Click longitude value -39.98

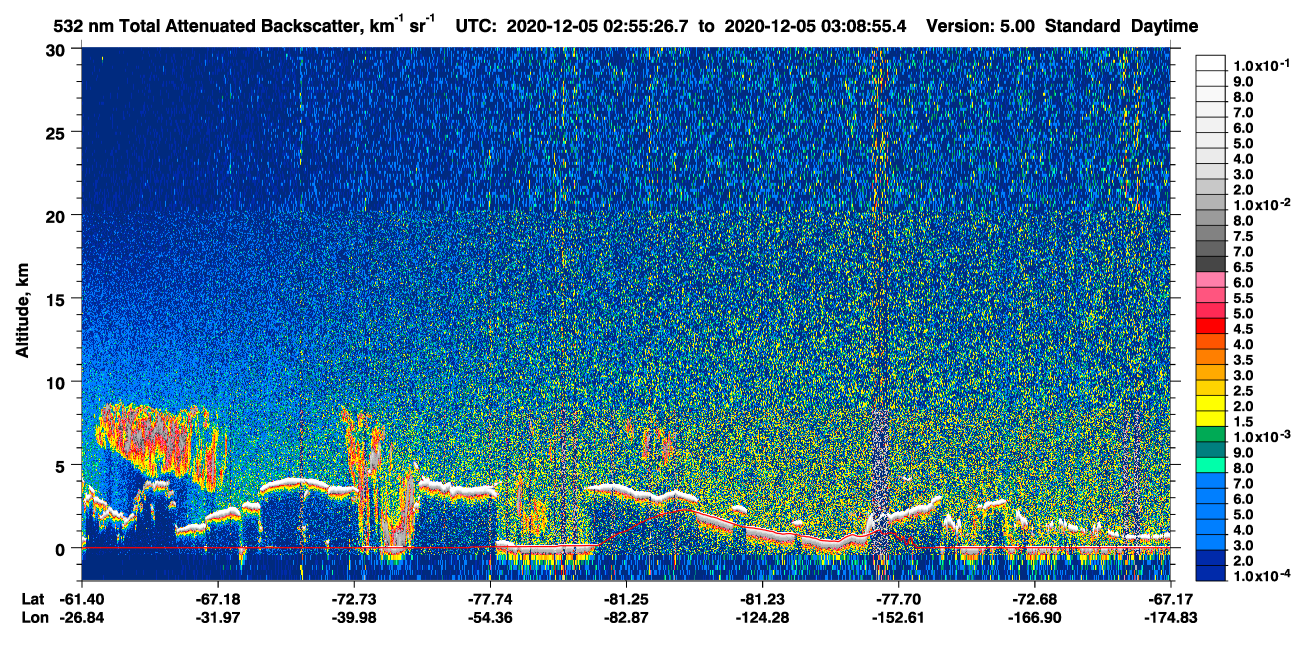[x=355, y=617]
